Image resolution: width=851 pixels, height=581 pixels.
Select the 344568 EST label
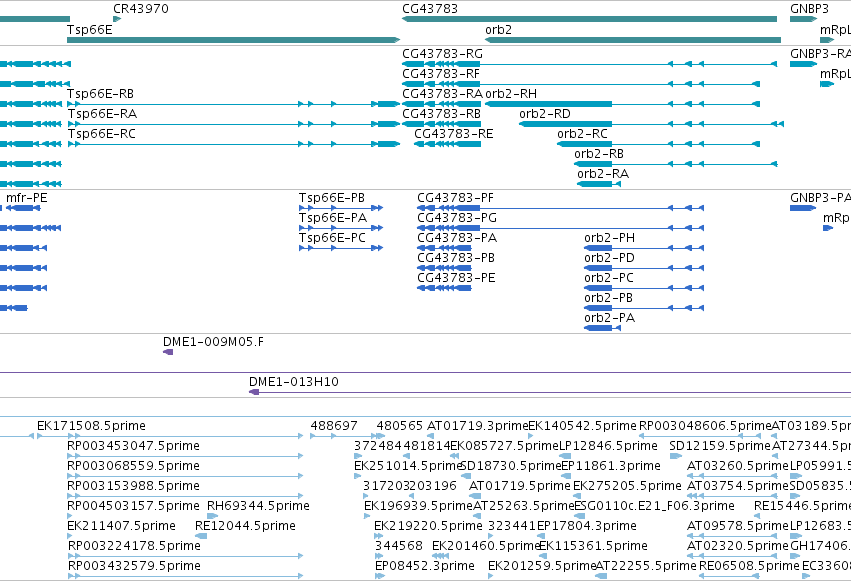399,547
